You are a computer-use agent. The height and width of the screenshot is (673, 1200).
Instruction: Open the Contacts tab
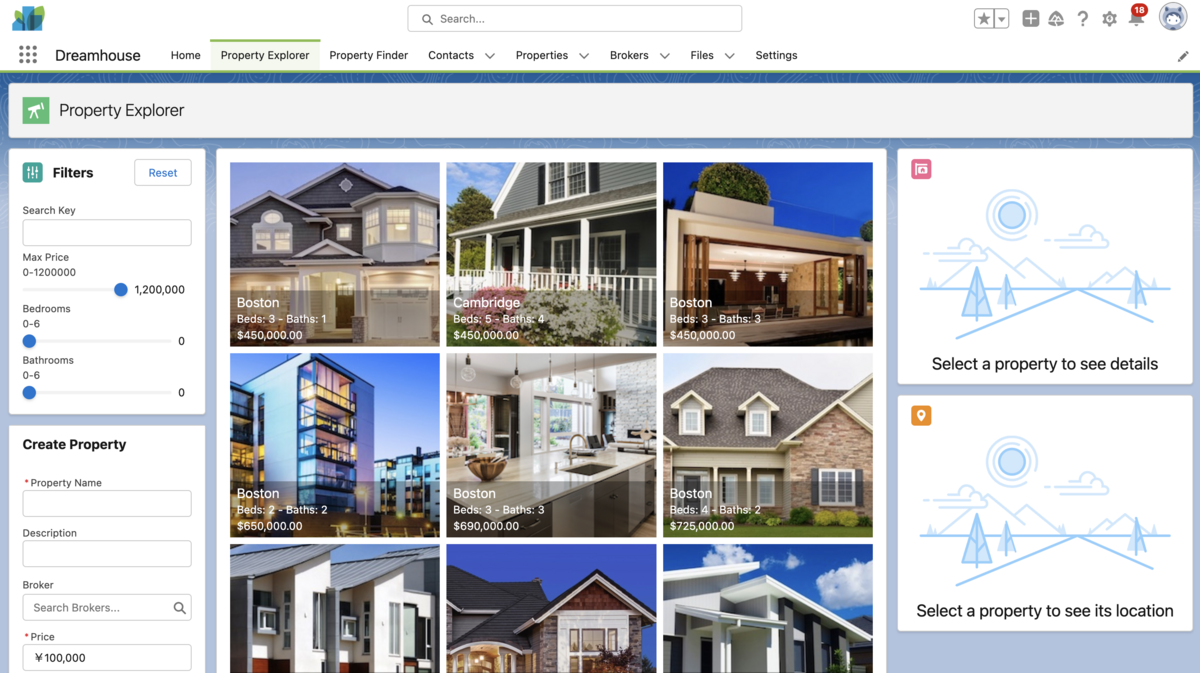coord(451,55)
